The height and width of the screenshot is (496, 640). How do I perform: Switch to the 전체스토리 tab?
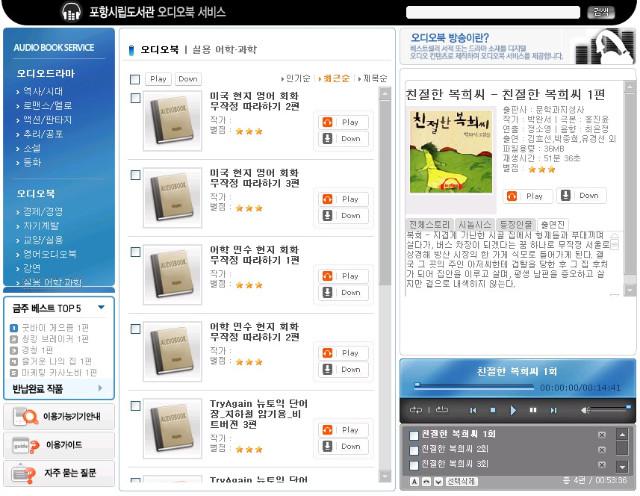tap(429, 225)
